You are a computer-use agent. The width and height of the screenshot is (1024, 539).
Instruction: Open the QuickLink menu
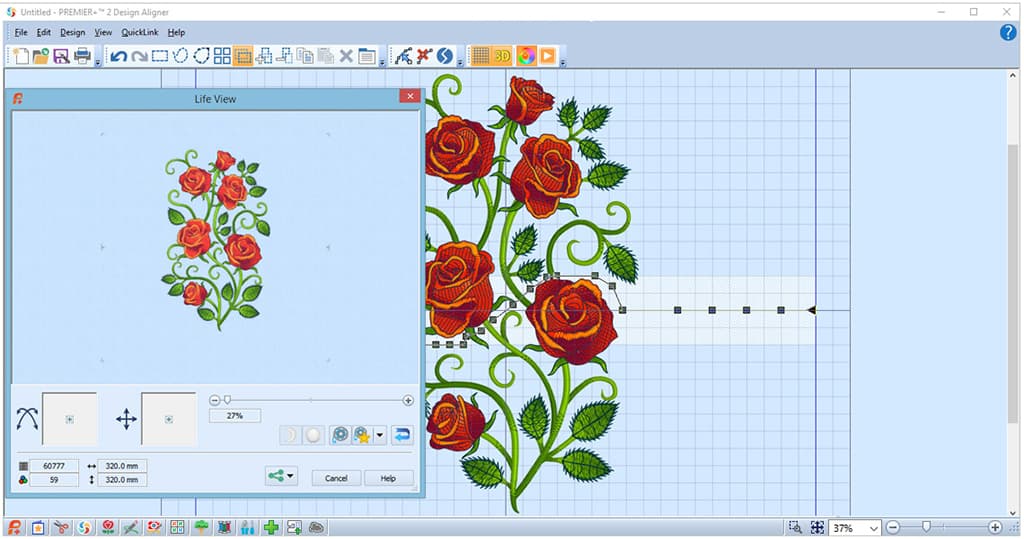140,32
